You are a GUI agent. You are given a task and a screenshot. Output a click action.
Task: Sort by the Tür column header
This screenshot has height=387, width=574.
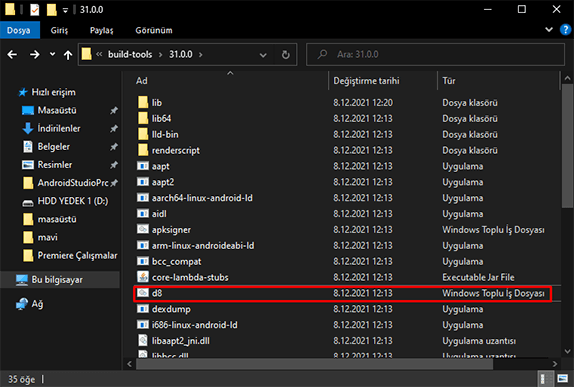449,81
